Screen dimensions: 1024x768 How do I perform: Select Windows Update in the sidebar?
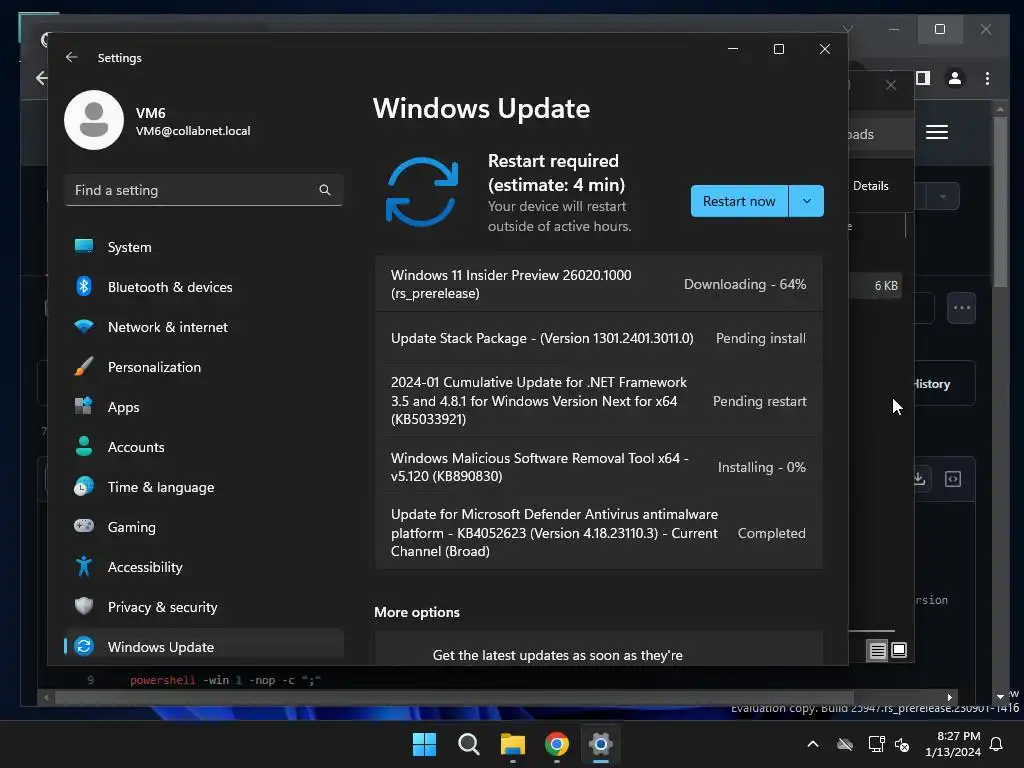(x=204, y=647)
